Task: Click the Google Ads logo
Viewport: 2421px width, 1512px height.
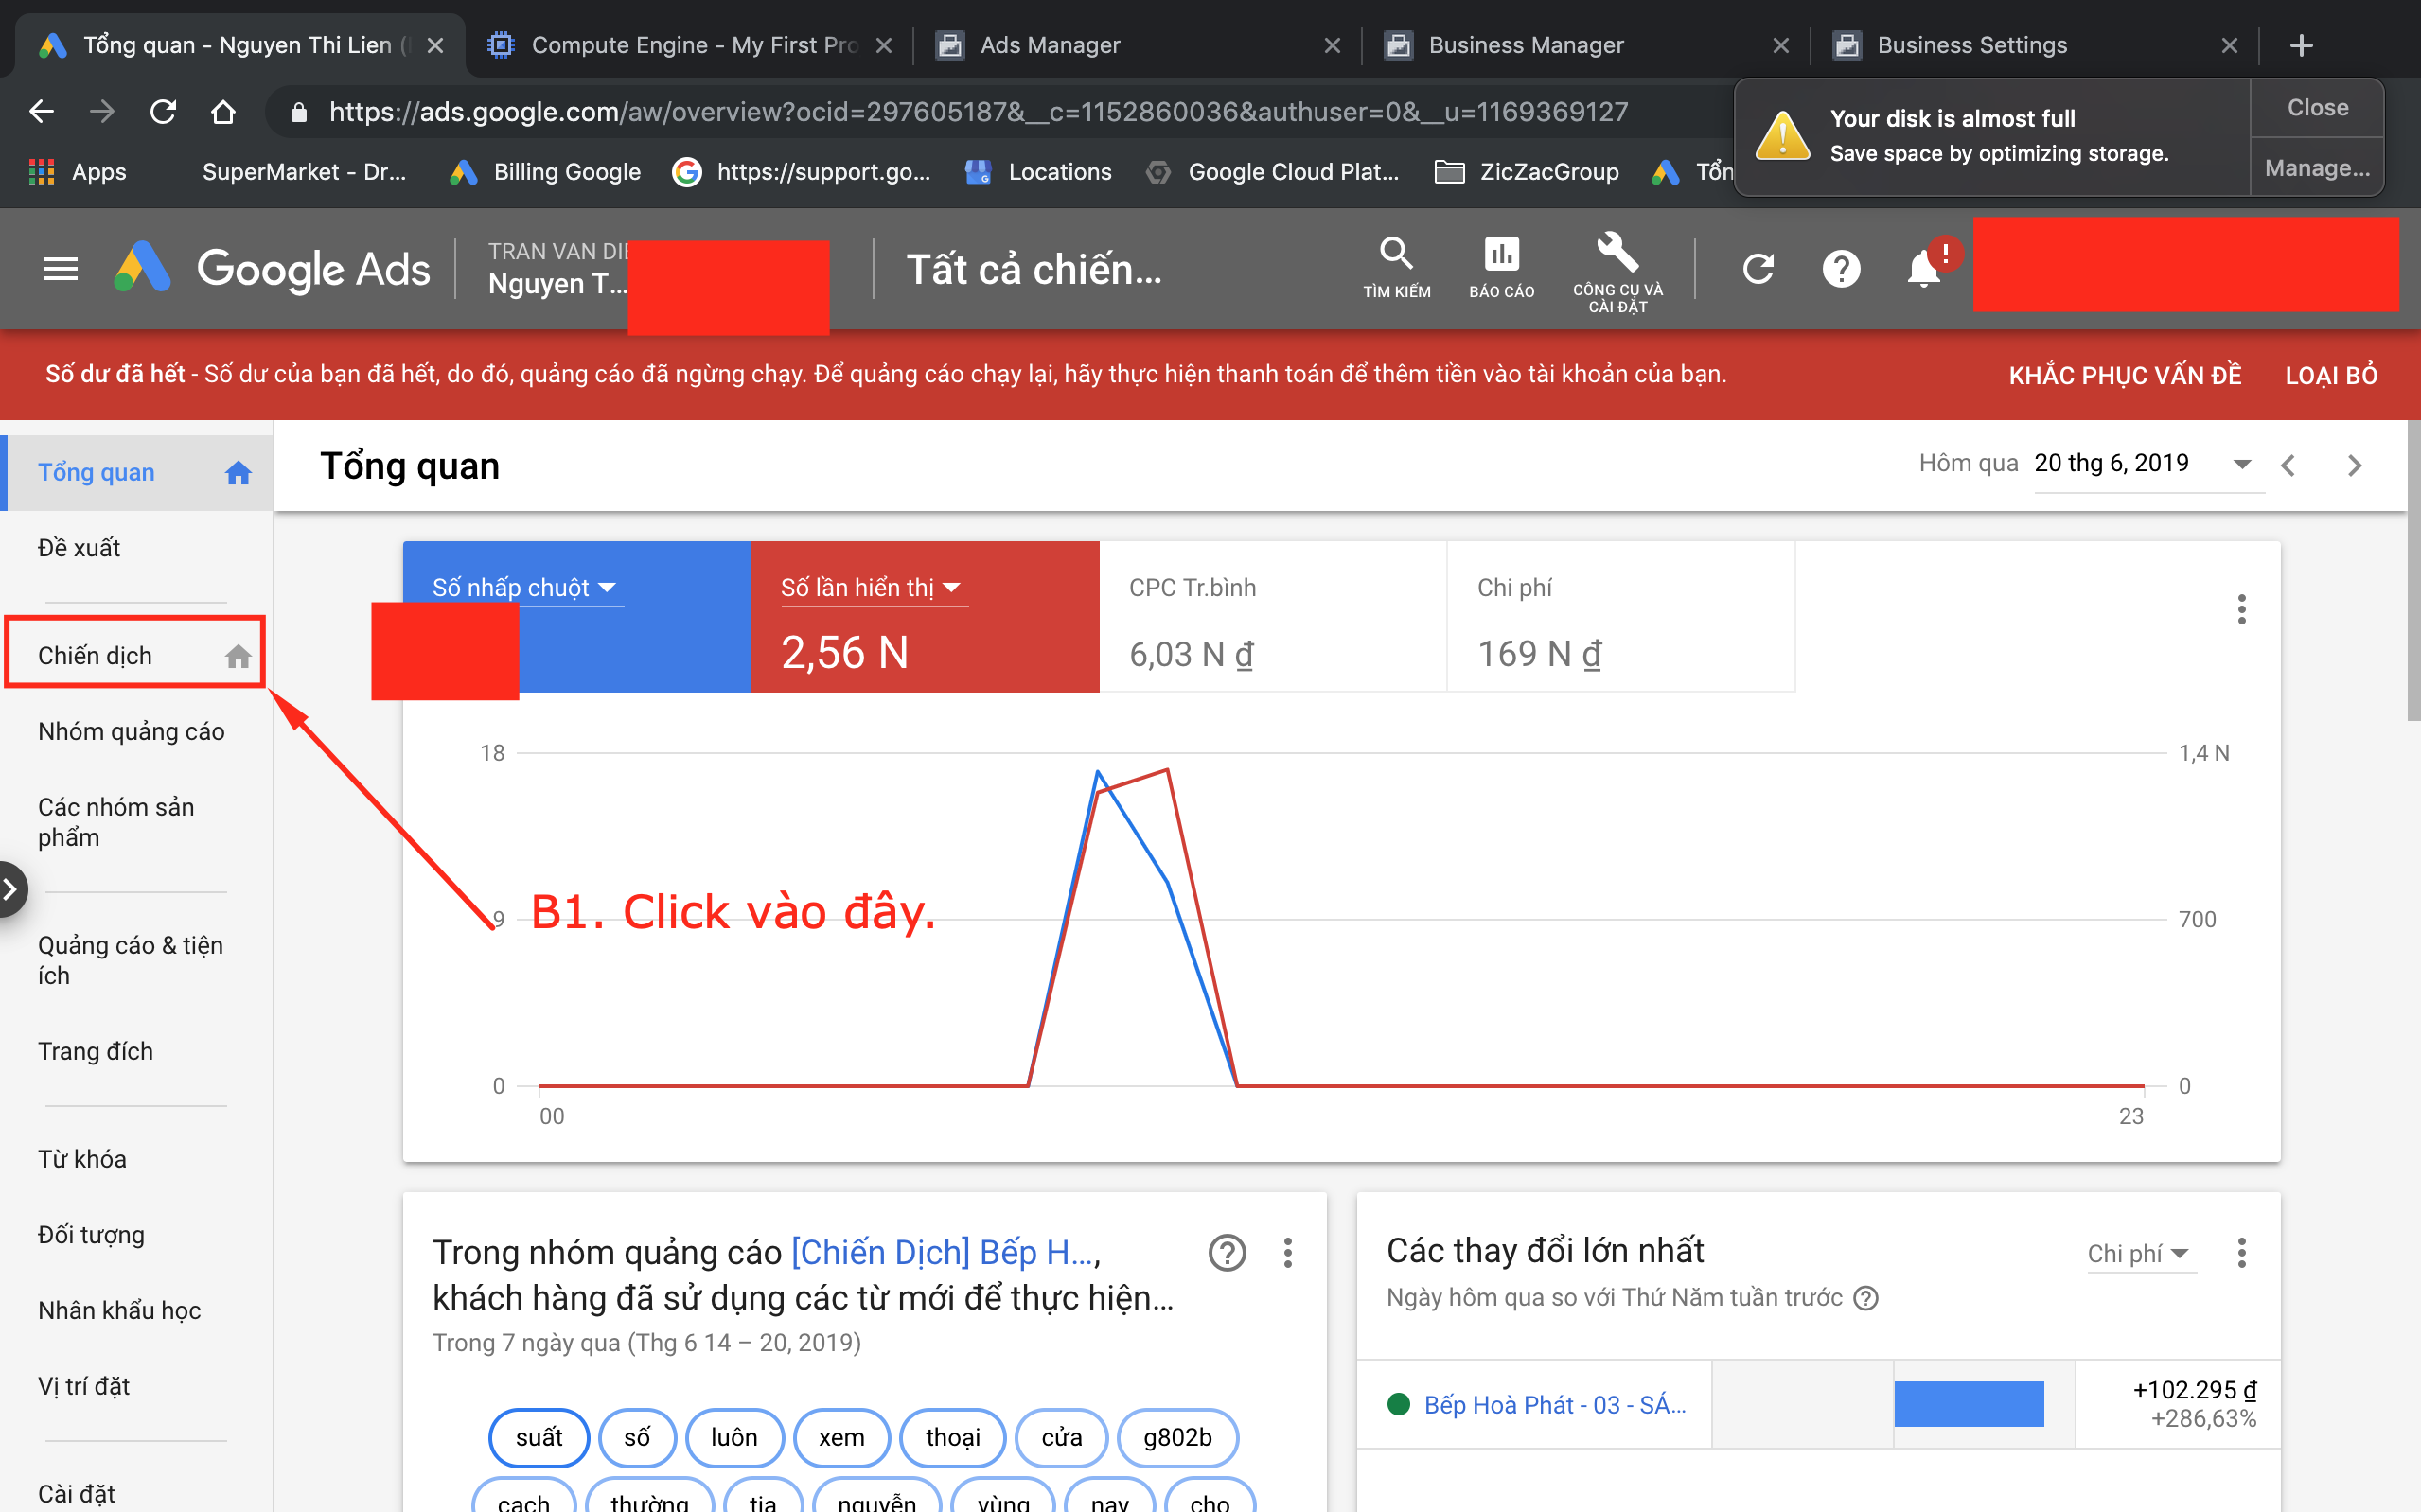Action: point(272,269)
